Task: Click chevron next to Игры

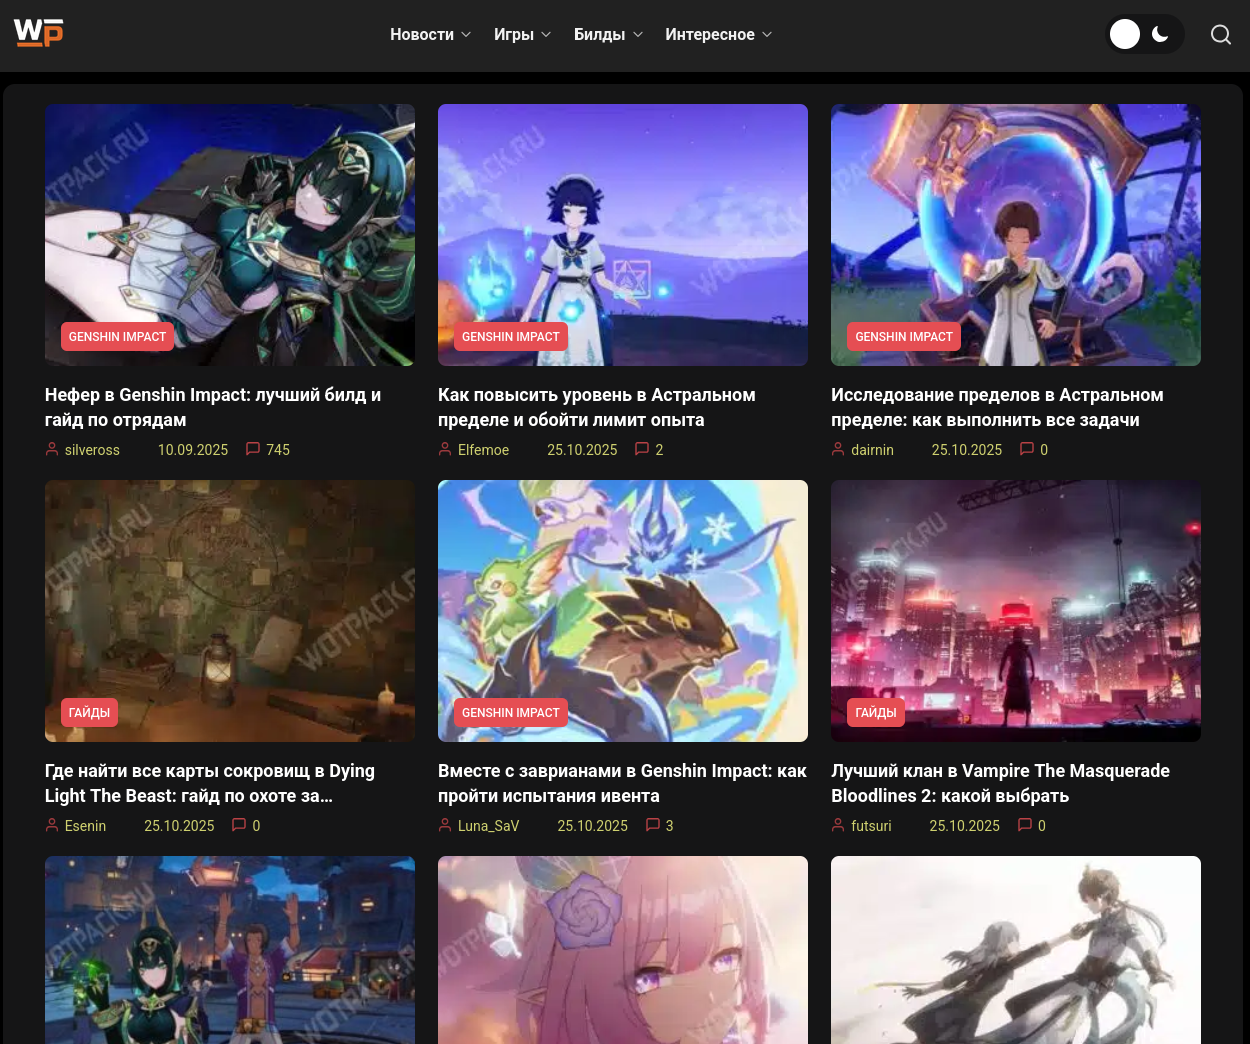Action: pyautogui.click(x=546, y=35)
